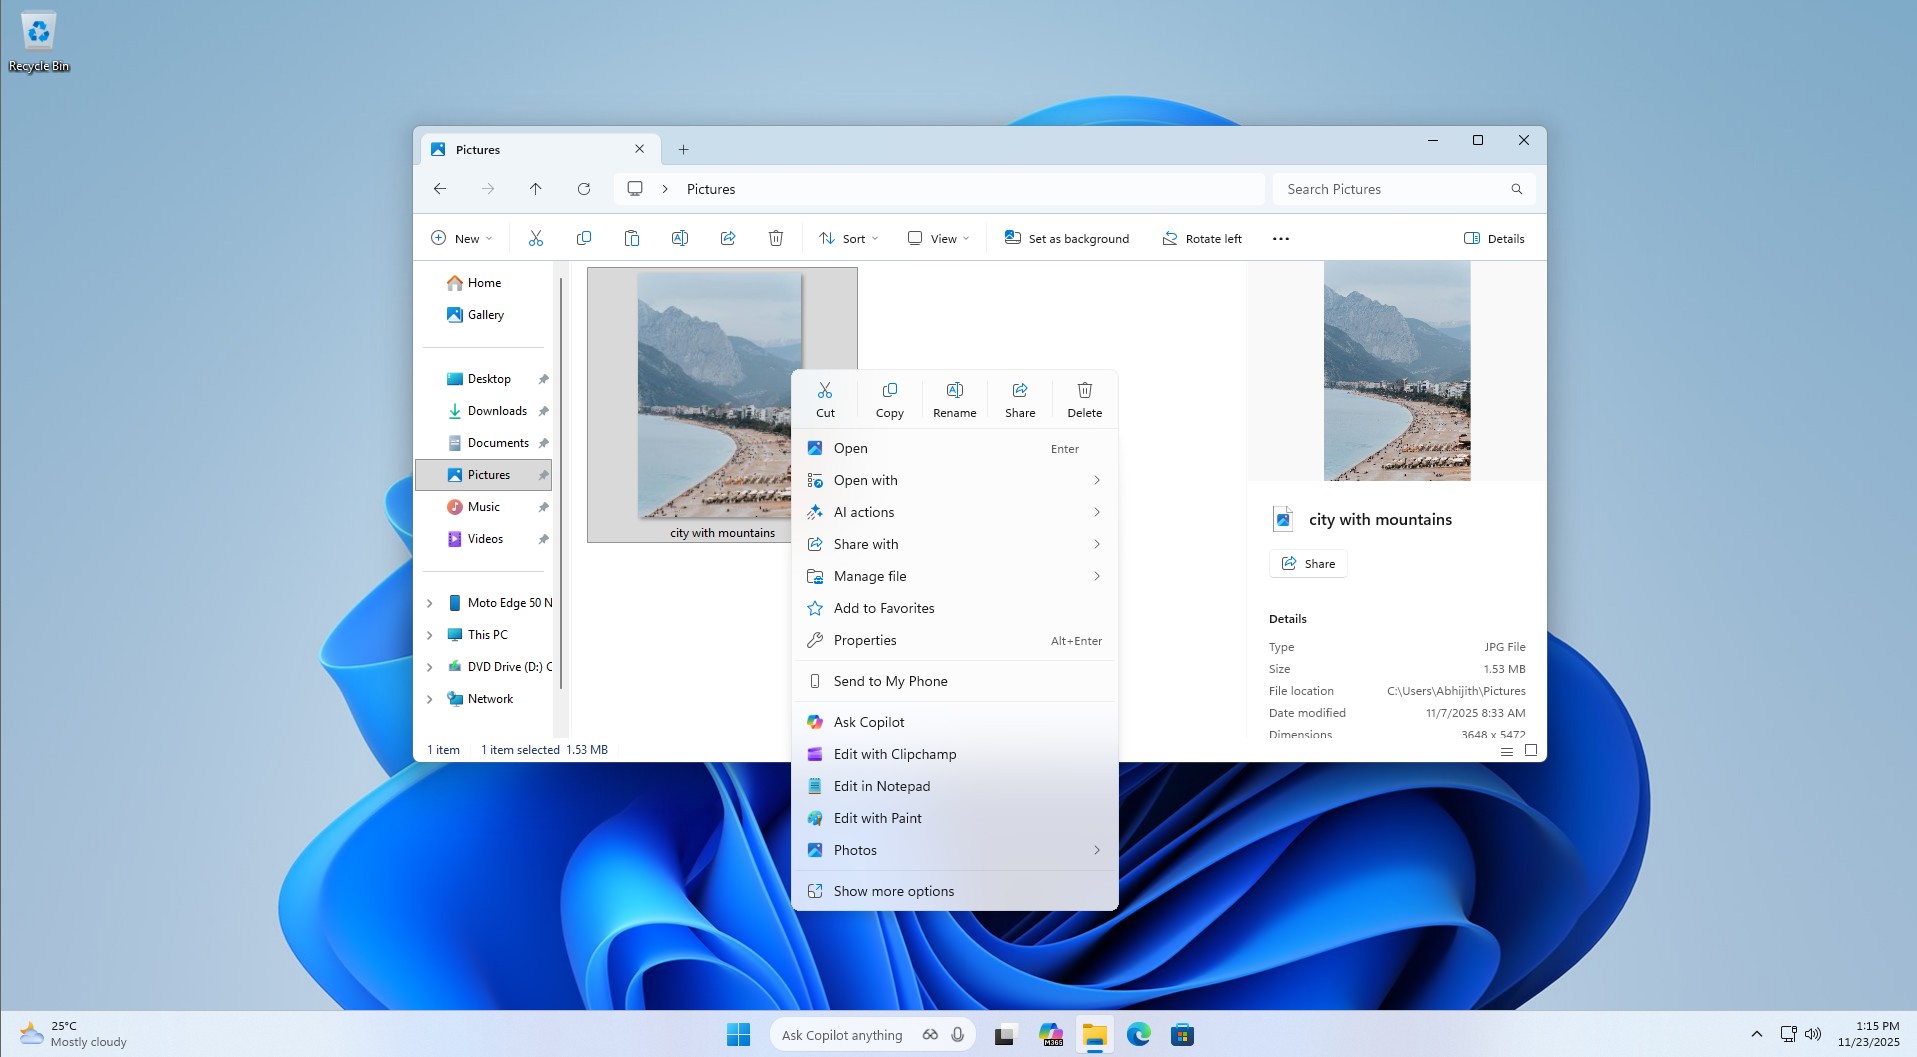Launch Microsoft Edge from the taskbar
This screenshot has height=1057, width=1917.
[1139, 1034]
